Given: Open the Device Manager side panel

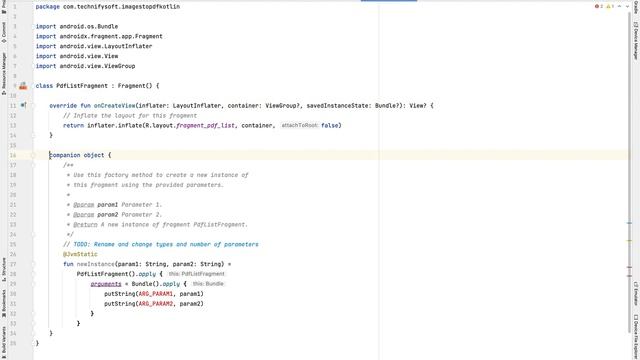Looking at the screenshot, I should (x=636, y=40).
